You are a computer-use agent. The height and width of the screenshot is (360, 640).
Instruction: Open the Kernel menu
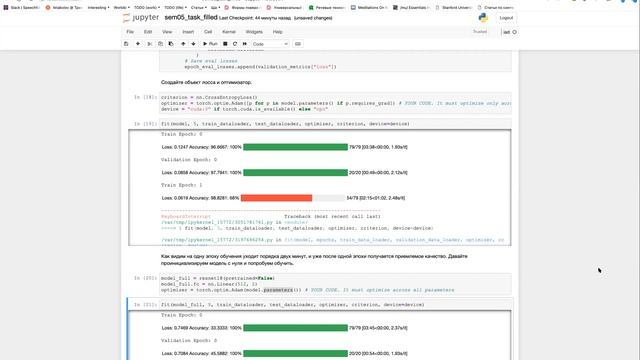click(229, 32)
